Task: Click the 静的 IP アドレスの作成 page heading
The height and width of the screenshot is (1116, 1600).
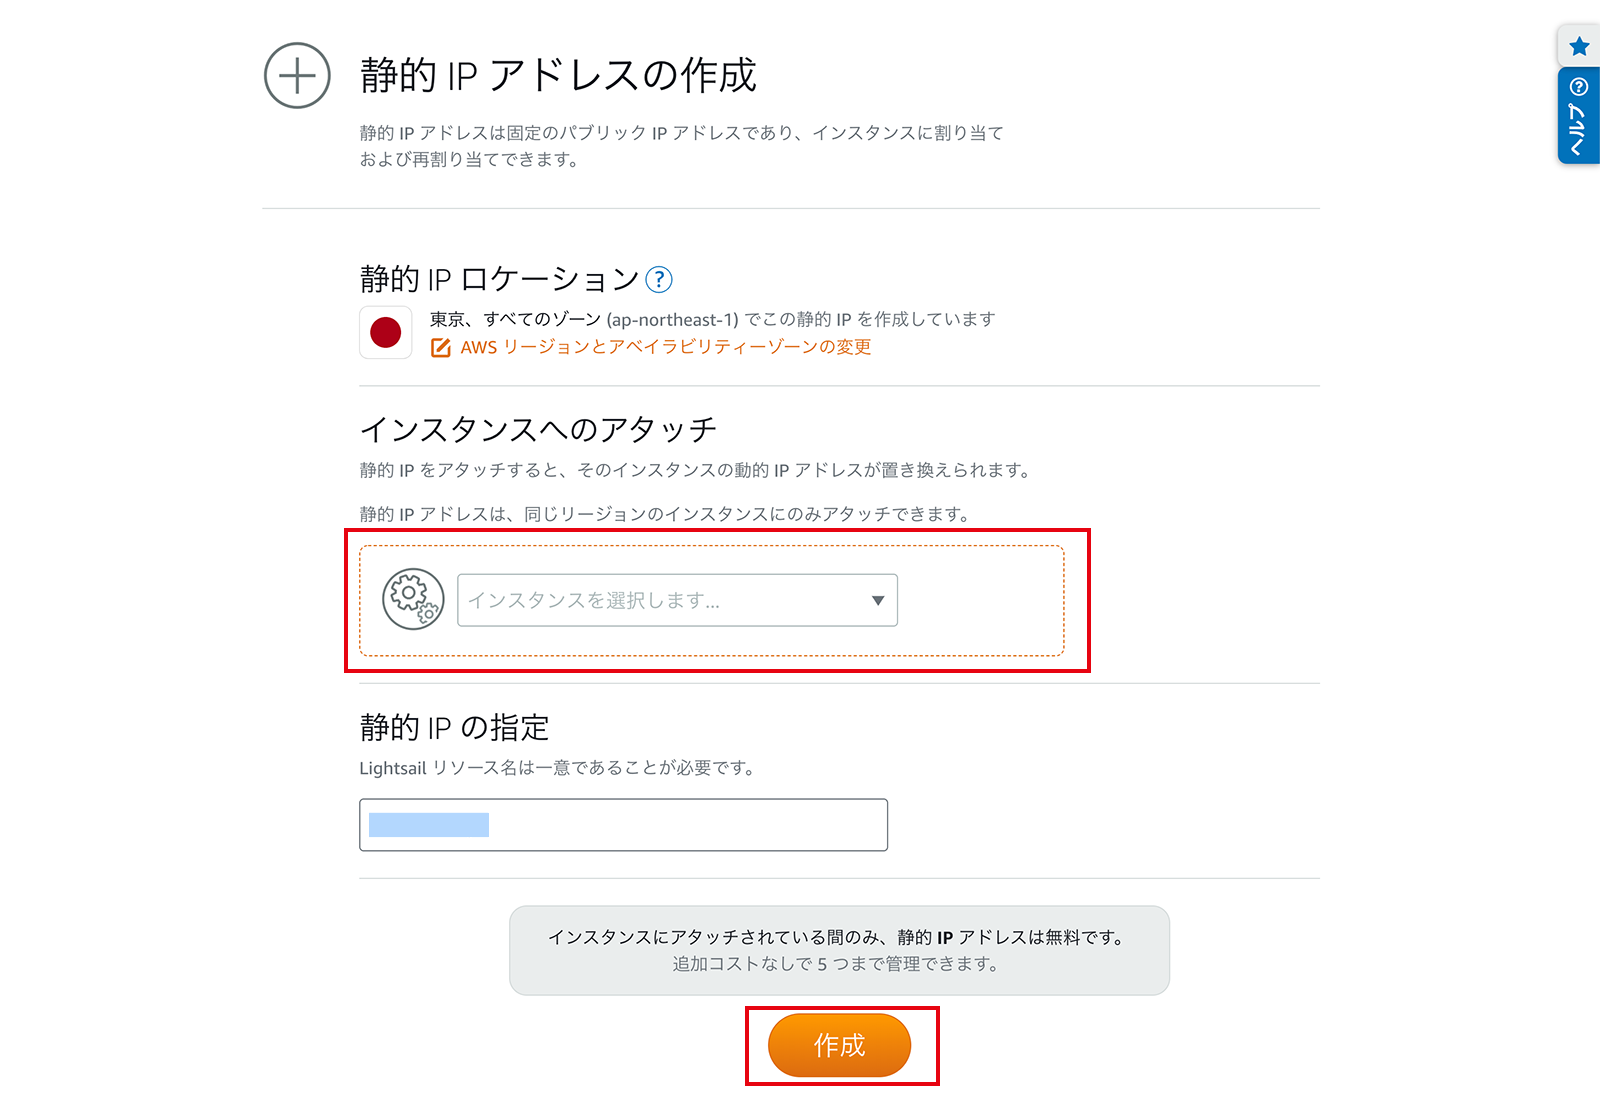Action: (558, 76)
